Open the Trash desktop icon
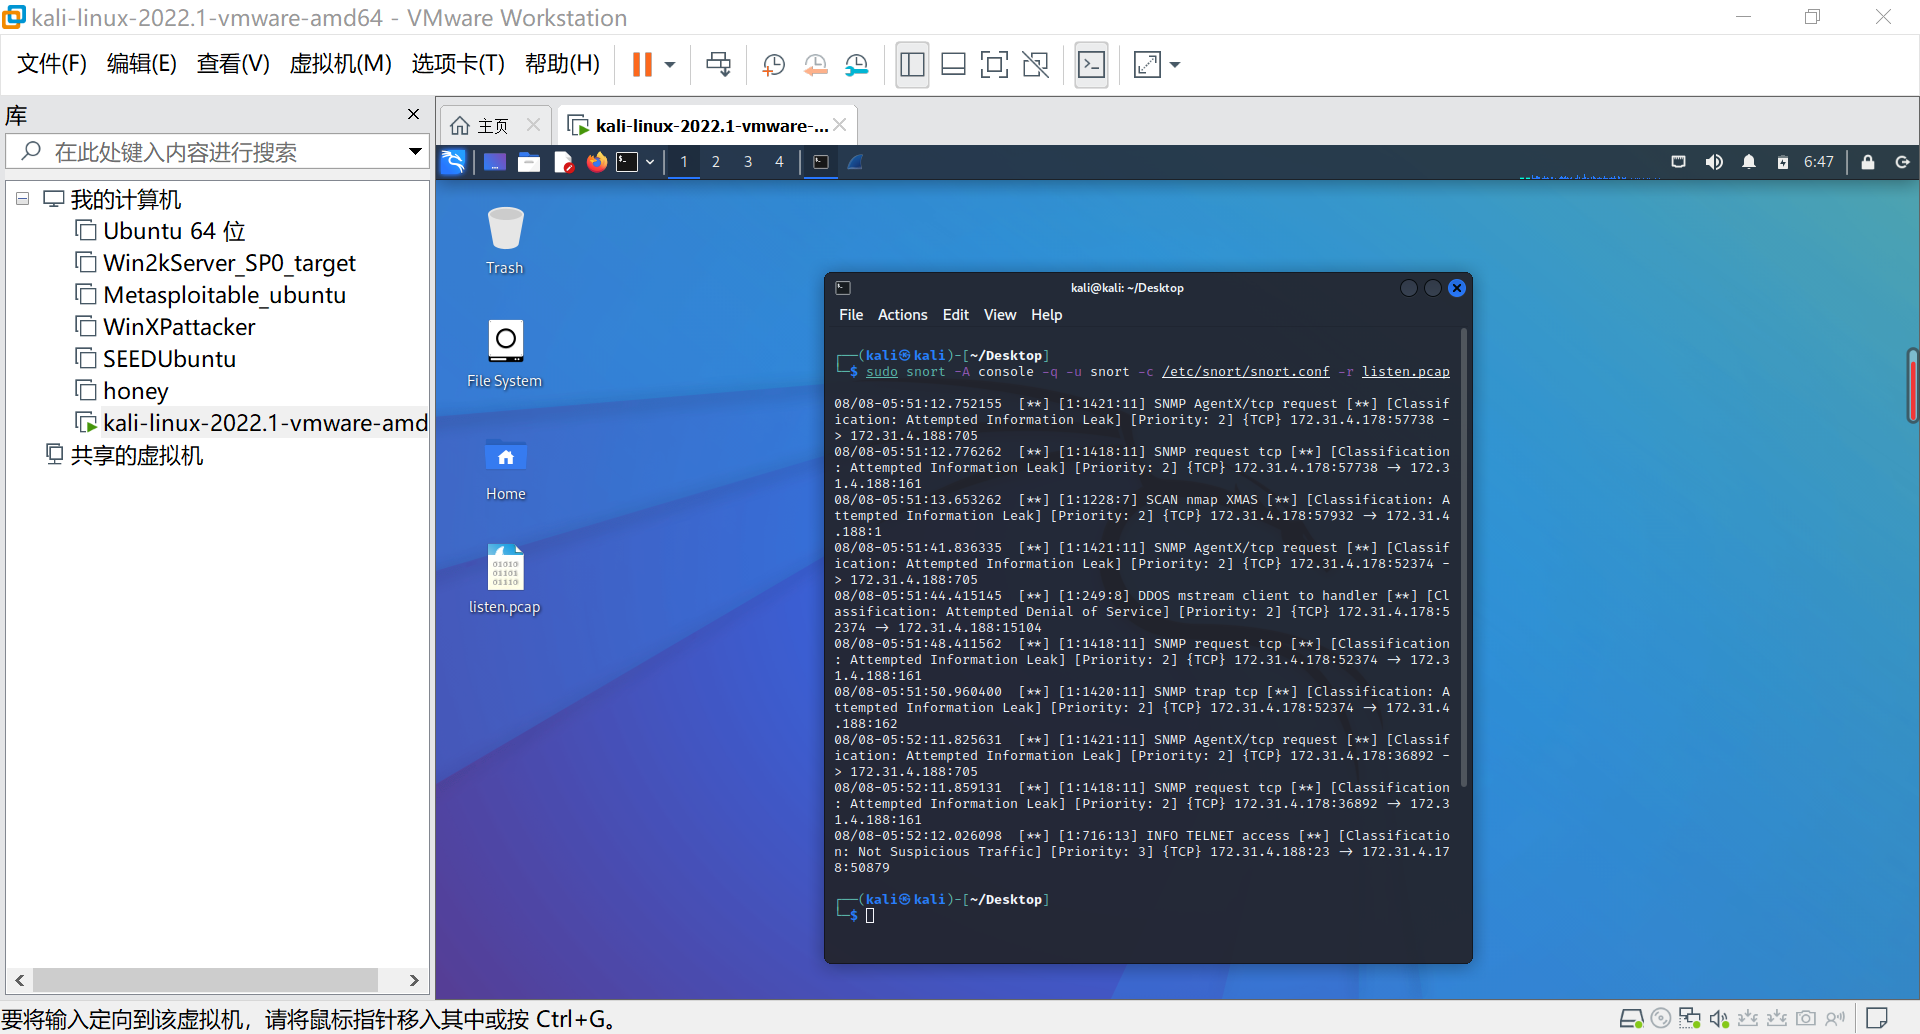The height and width of the screenshot is (1034, 1920). [505, 241]
